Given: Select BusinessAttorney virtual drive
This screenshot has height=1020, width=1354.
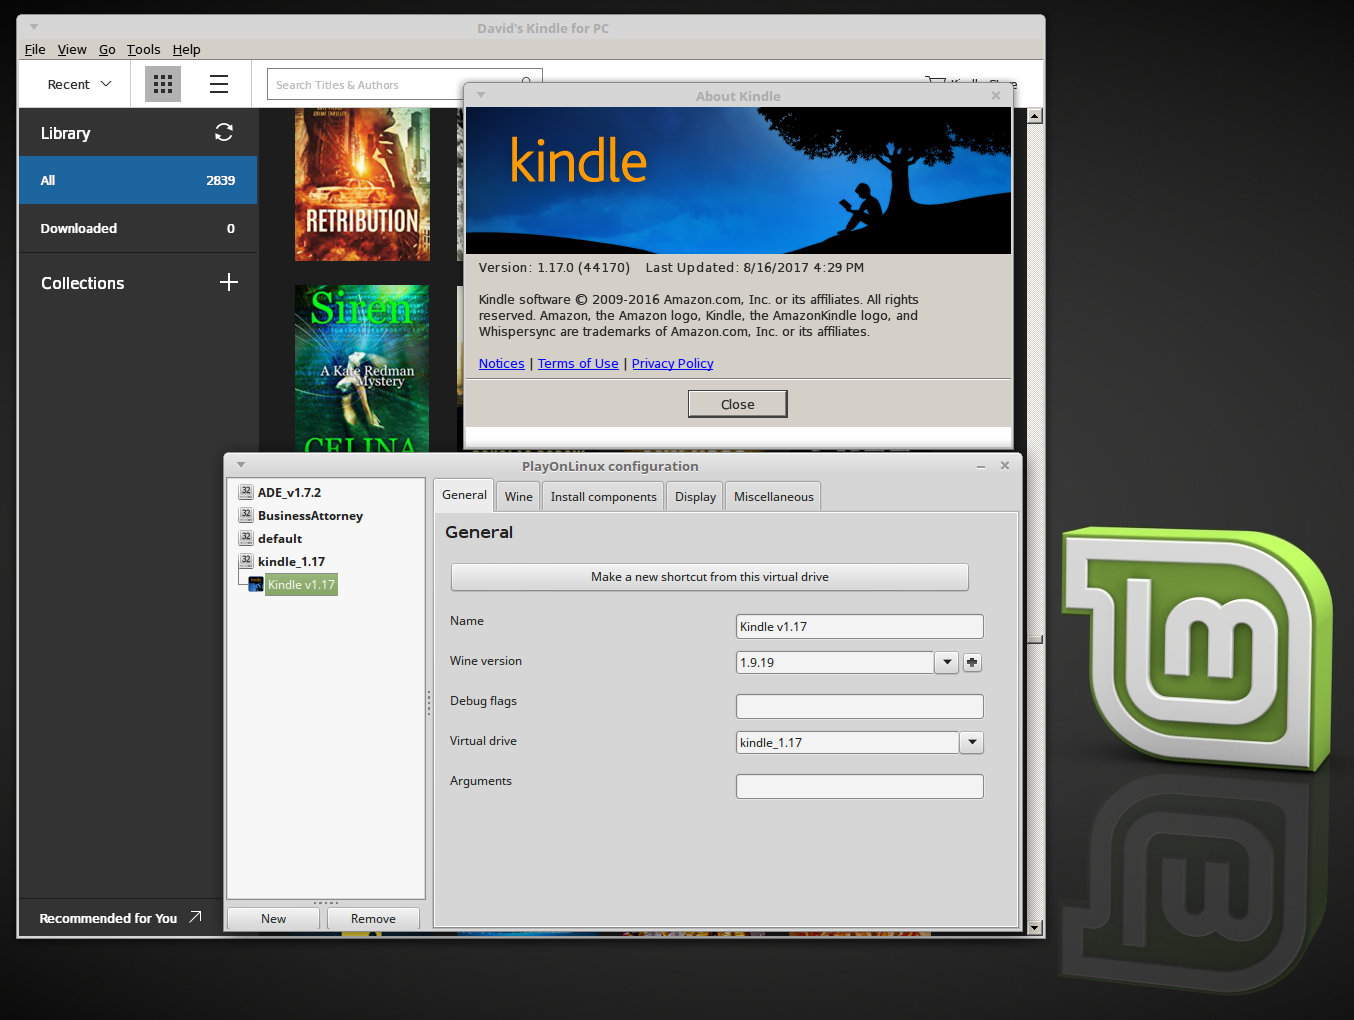Looking at the screenshot, I should [x=310, y=515].
